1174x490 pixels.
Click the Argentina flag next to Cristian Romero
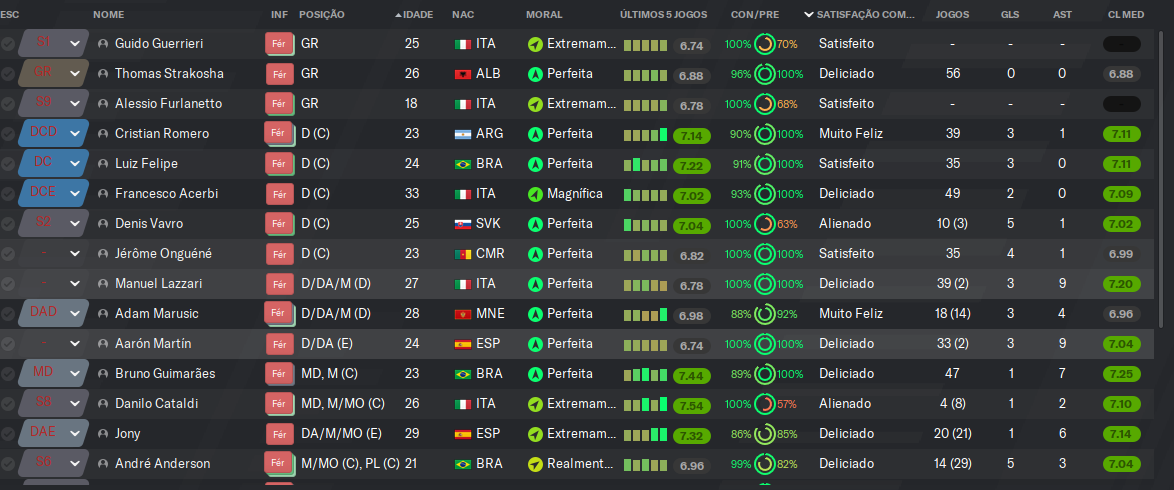click(463, 134)
